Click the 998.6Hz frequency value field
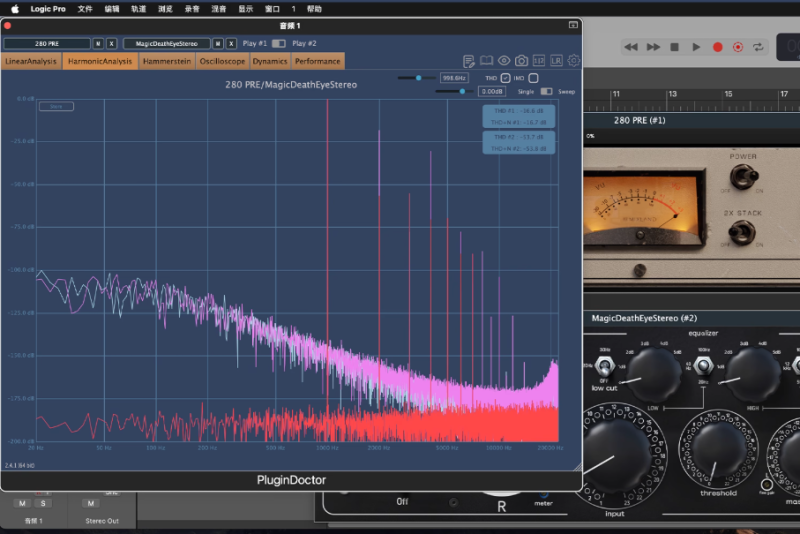 (454, 78)
